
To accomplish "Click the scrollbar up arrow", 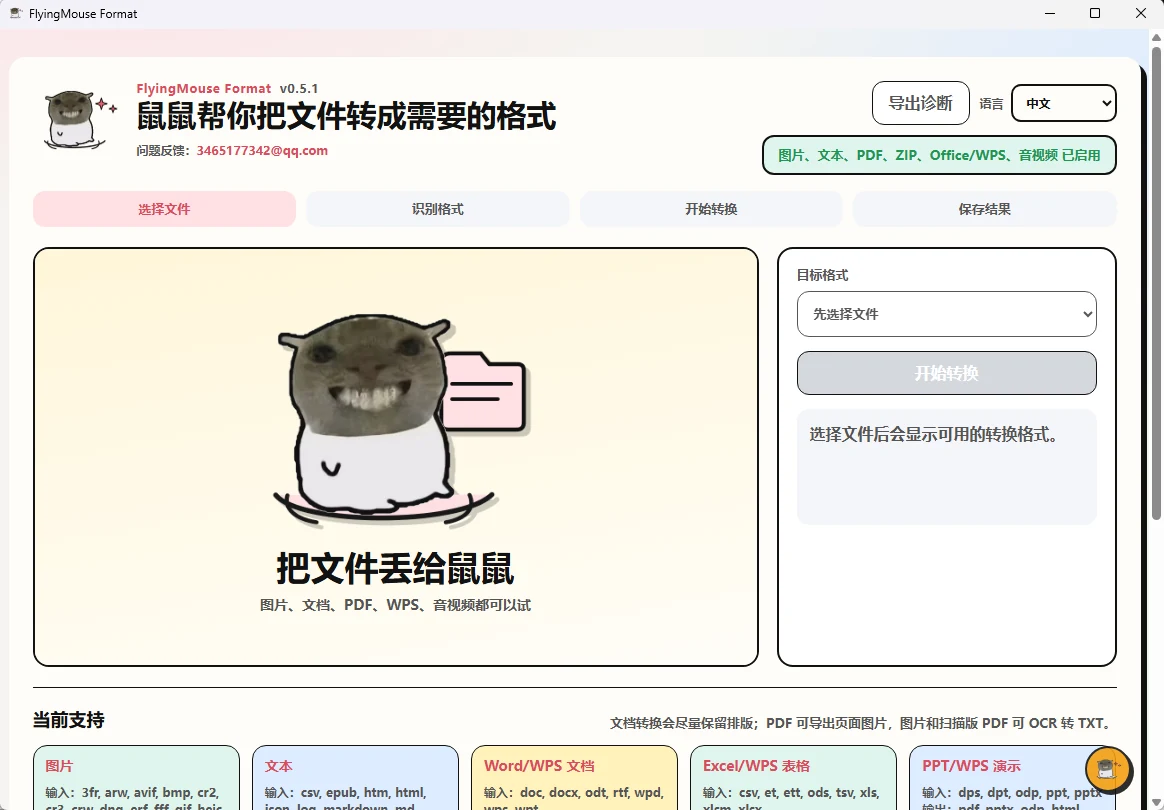I will [1156, 36].
